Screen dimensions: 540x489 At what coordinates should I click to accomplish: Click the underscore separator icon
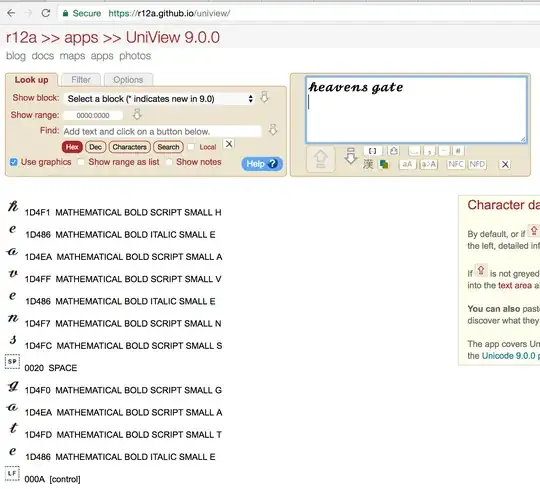[414, 151]
